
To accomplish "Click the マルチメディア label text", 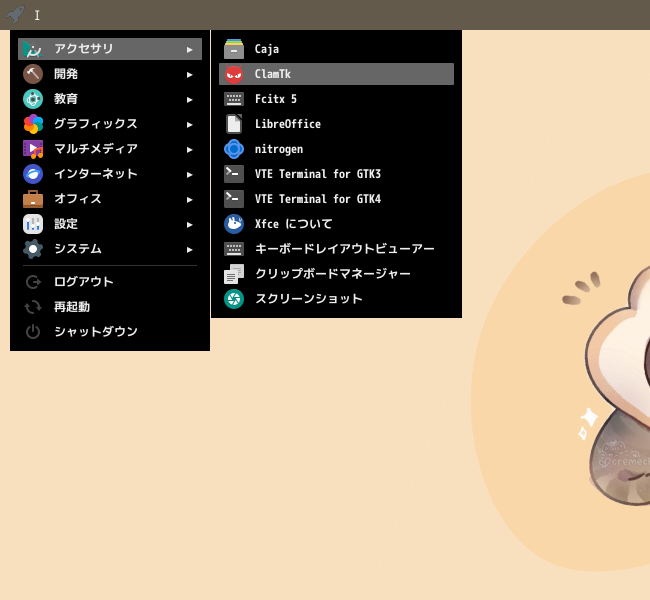I will (x=96, y=149).
